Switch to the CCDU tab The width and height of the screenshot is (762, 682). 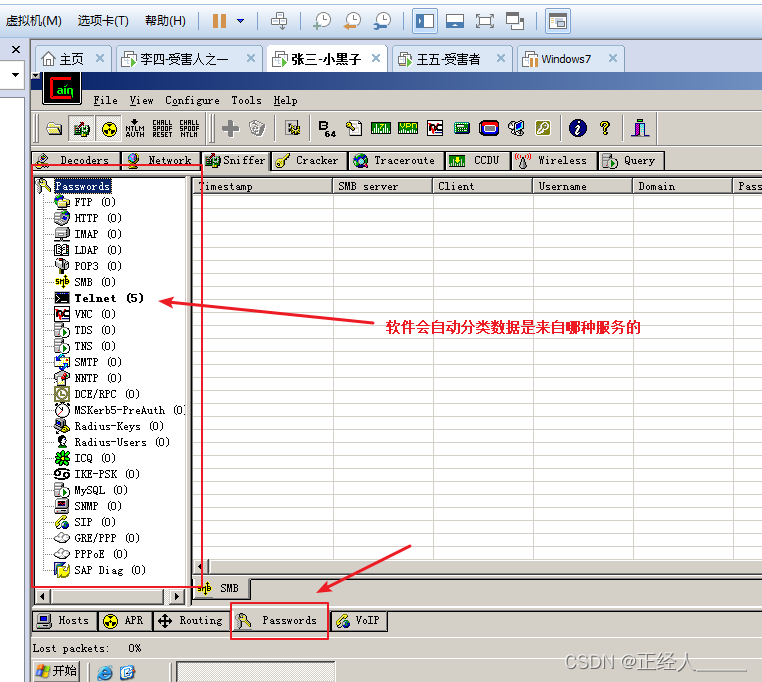click(477, 160)
